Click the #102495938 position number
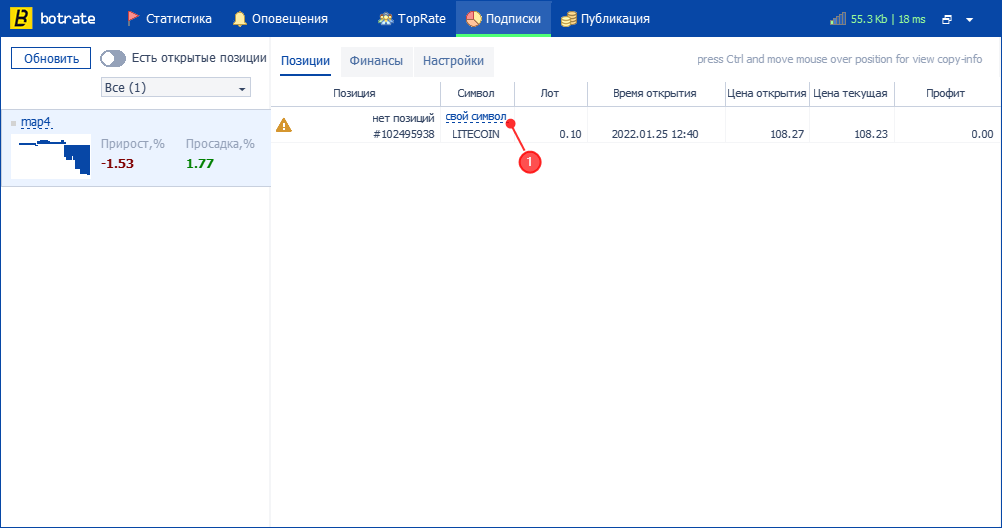This screenshot has width=1002, height=528. [404, 134]
